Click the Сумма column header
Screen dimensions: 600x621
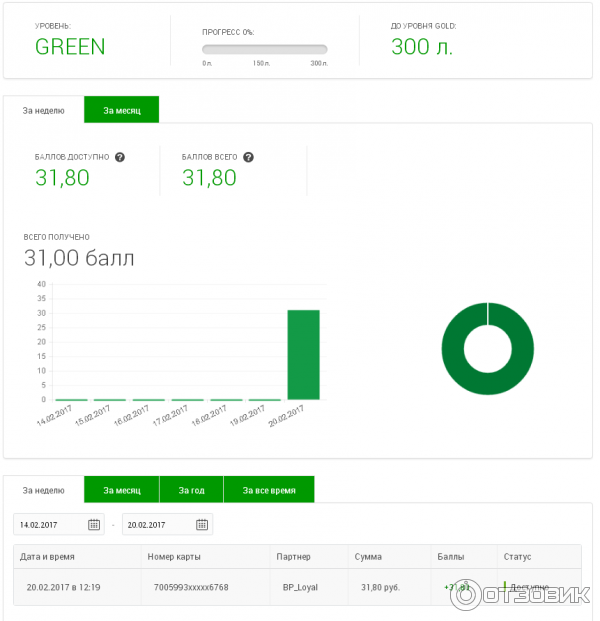[367, 556]
